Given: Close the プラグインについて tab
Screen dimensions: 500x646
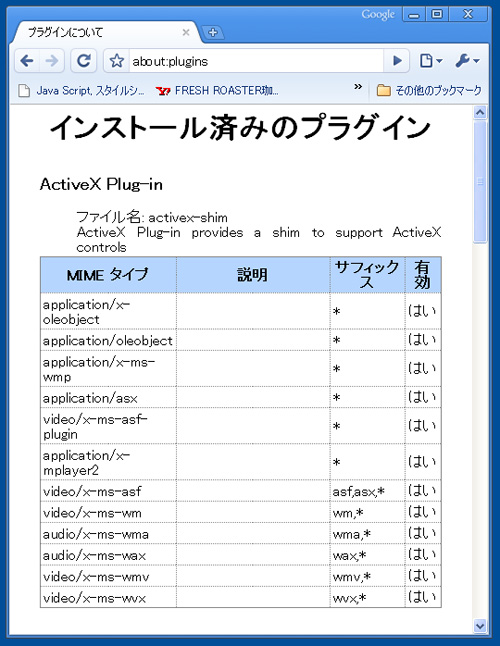Looking at the screenshot, I should (x=186, y=32).
